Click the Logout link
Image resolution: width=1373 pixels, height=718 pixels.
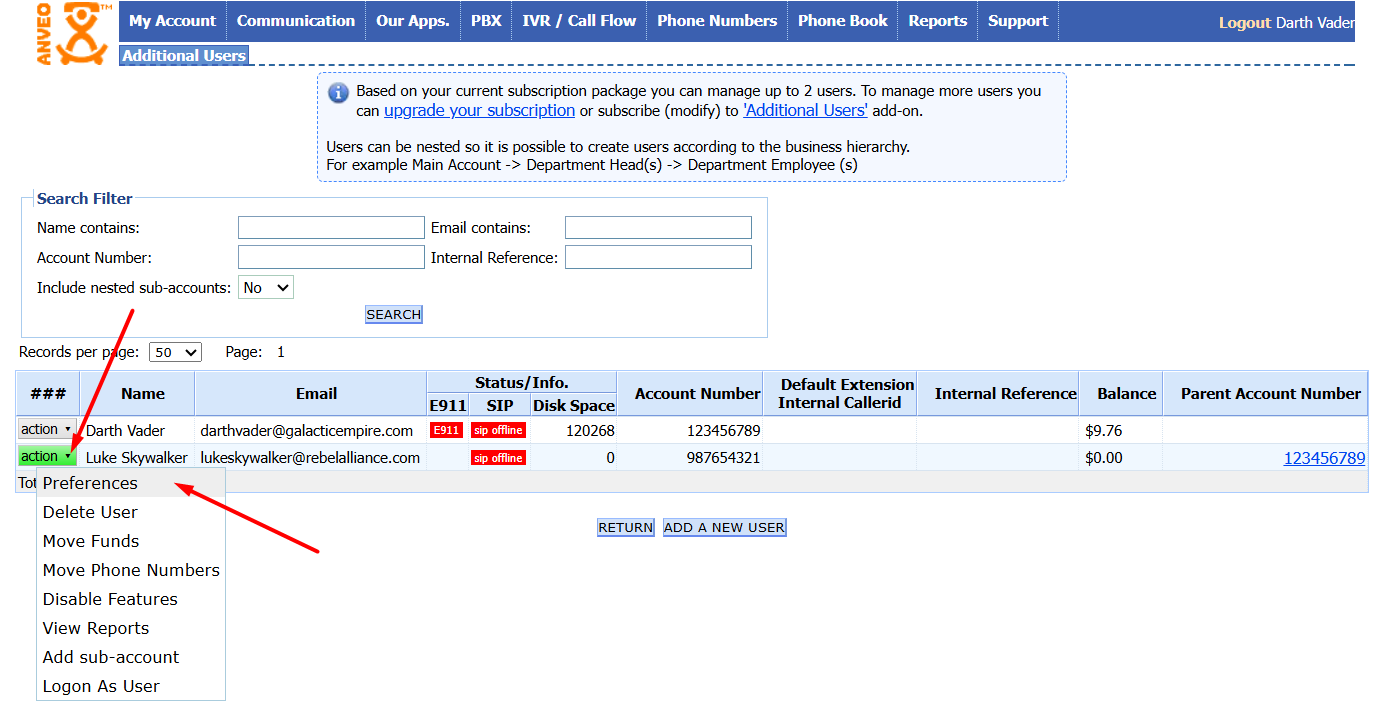click(1245, 22)
